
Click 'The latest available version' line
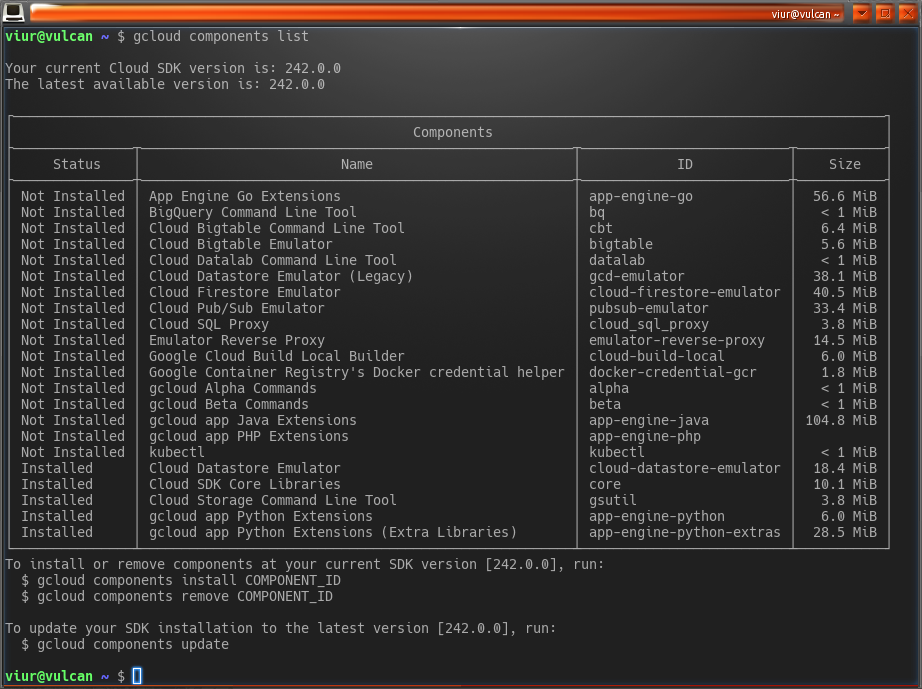[x=165, y=84]
